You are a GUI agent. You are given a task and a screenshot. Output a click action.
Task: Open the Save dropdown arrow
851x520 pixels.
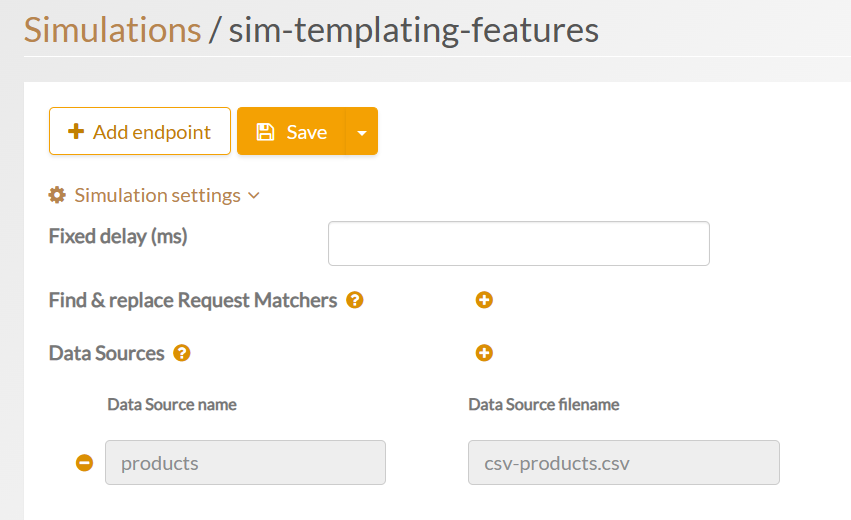pos(361,132)
